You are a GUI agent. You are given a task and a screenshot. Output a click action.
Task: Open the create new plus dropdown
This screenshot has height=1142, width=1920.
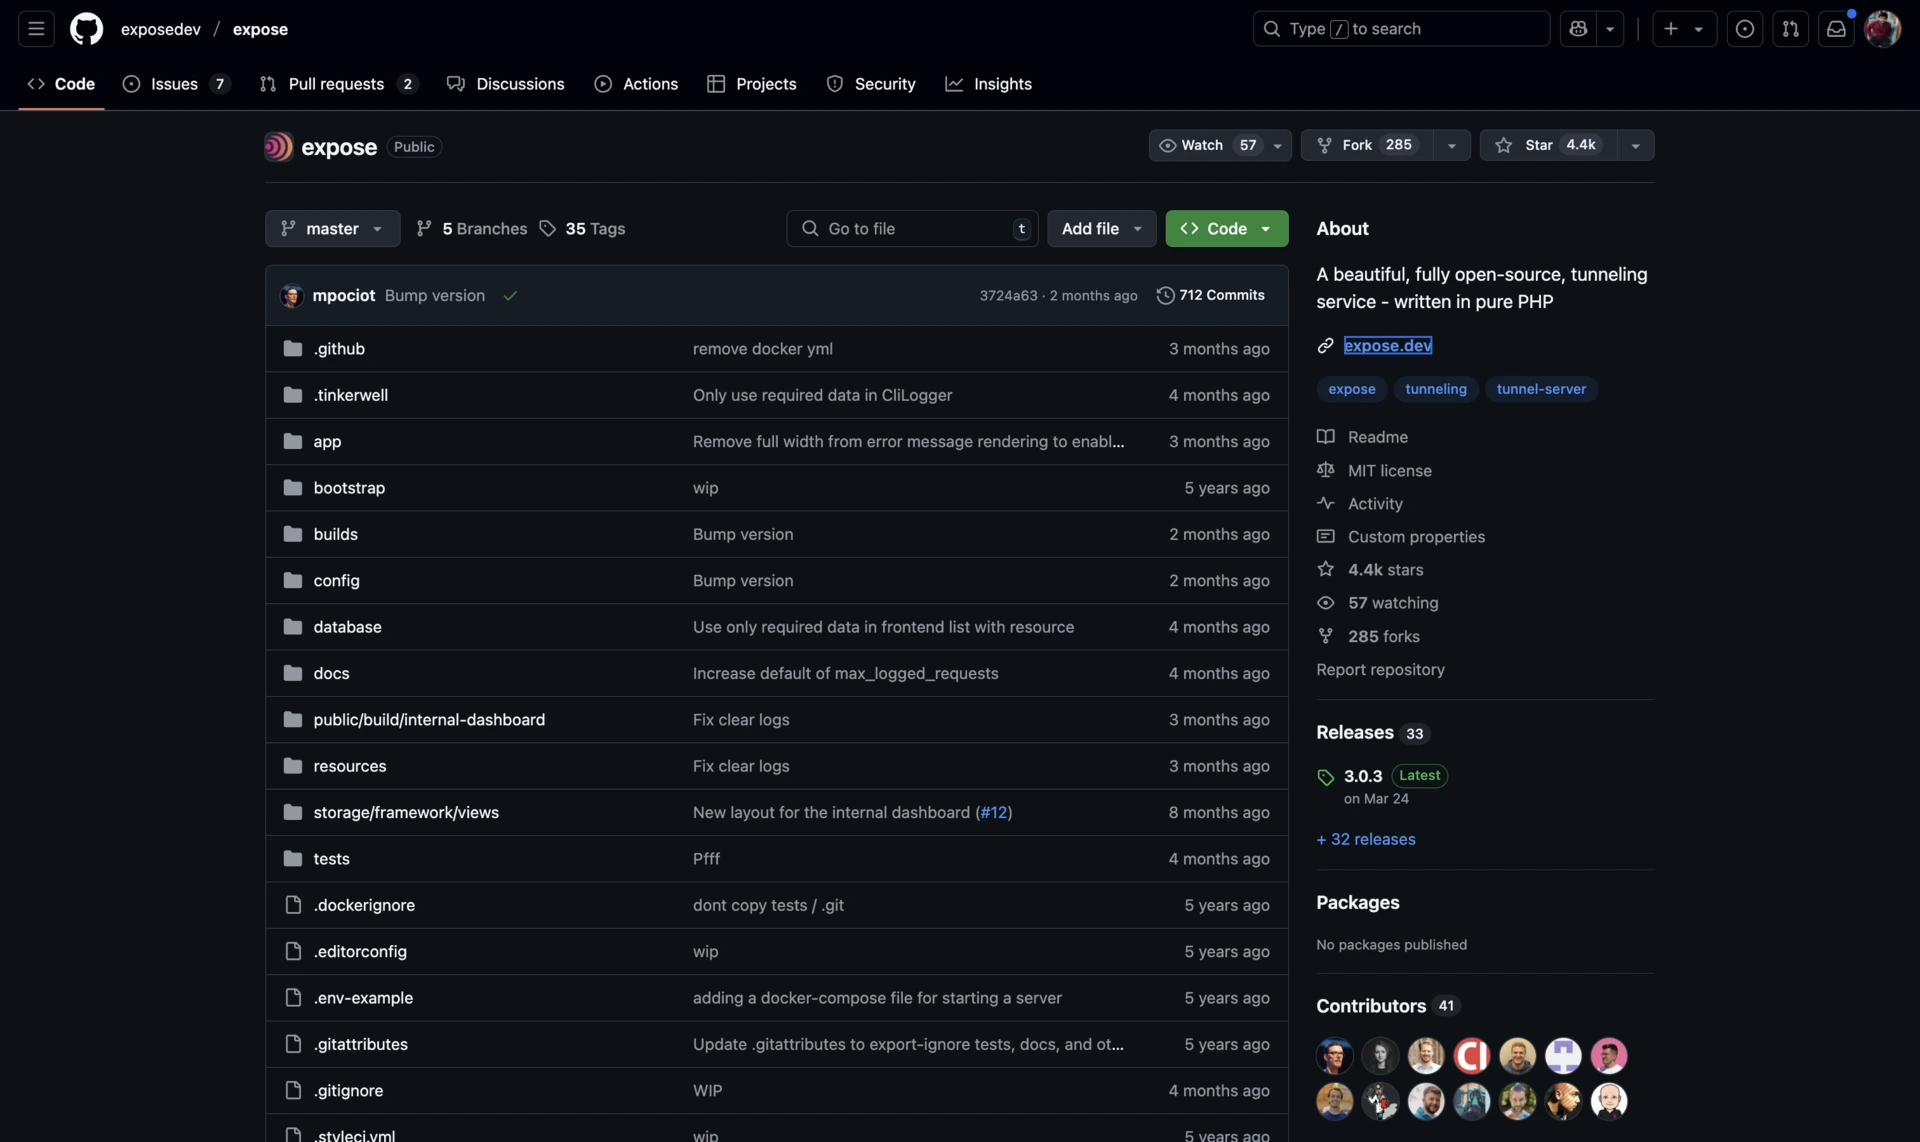tap(1684, 29)
